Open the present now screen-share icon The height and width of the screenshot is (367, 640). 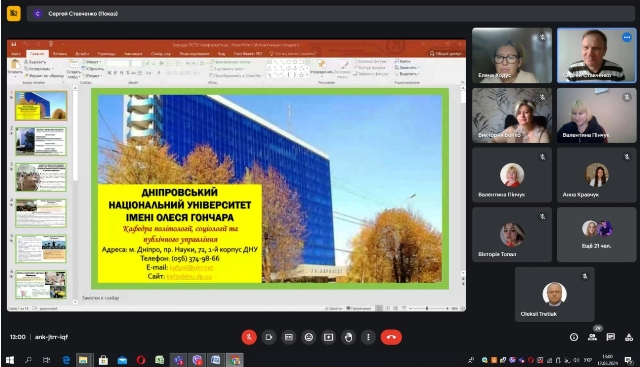[x=329, y=337]
